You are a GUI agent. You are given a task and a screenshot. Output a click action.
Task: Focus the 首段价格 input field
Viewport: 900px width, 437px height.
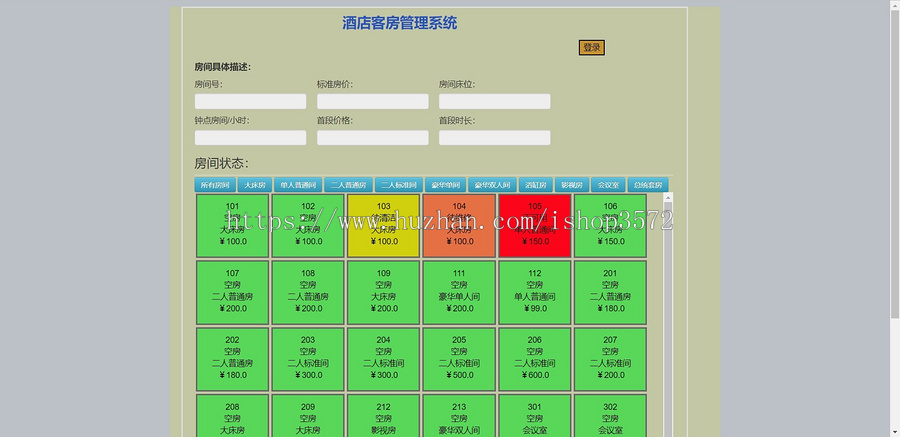pyautogui.click(x=373, y=138)
